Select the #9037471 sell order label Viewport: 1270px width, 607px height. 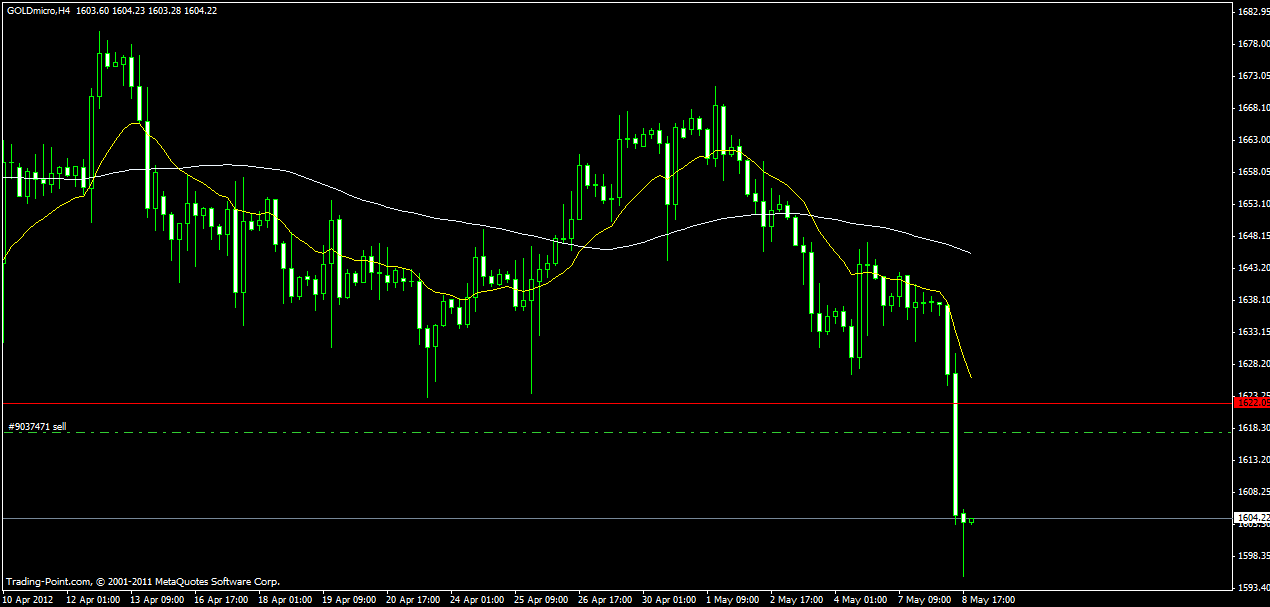pyautogui.click(x=37, y=426)
